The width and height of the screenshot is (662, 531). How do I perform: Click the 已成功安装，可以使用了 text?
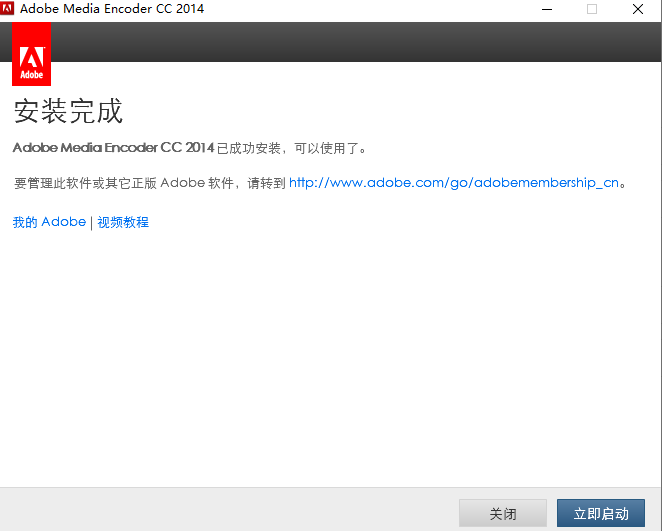tap(291, 148)
